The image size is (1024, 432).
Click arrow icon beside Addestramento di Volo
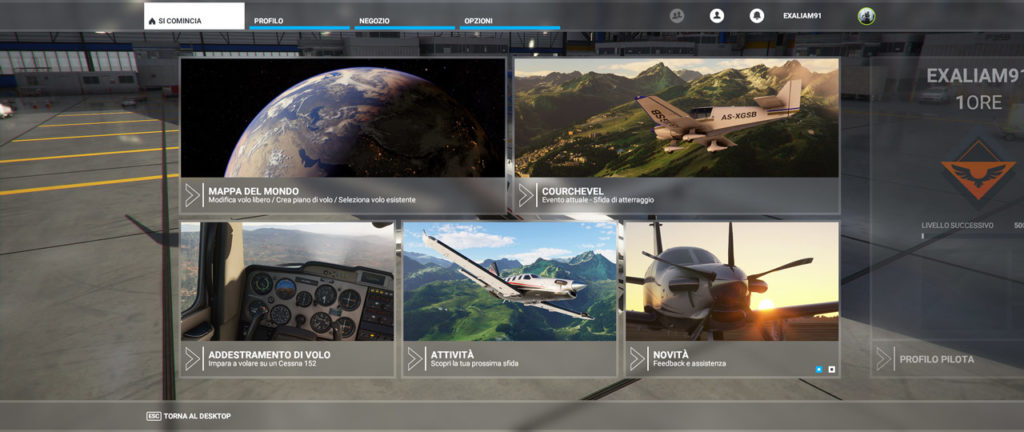point(193,359)
